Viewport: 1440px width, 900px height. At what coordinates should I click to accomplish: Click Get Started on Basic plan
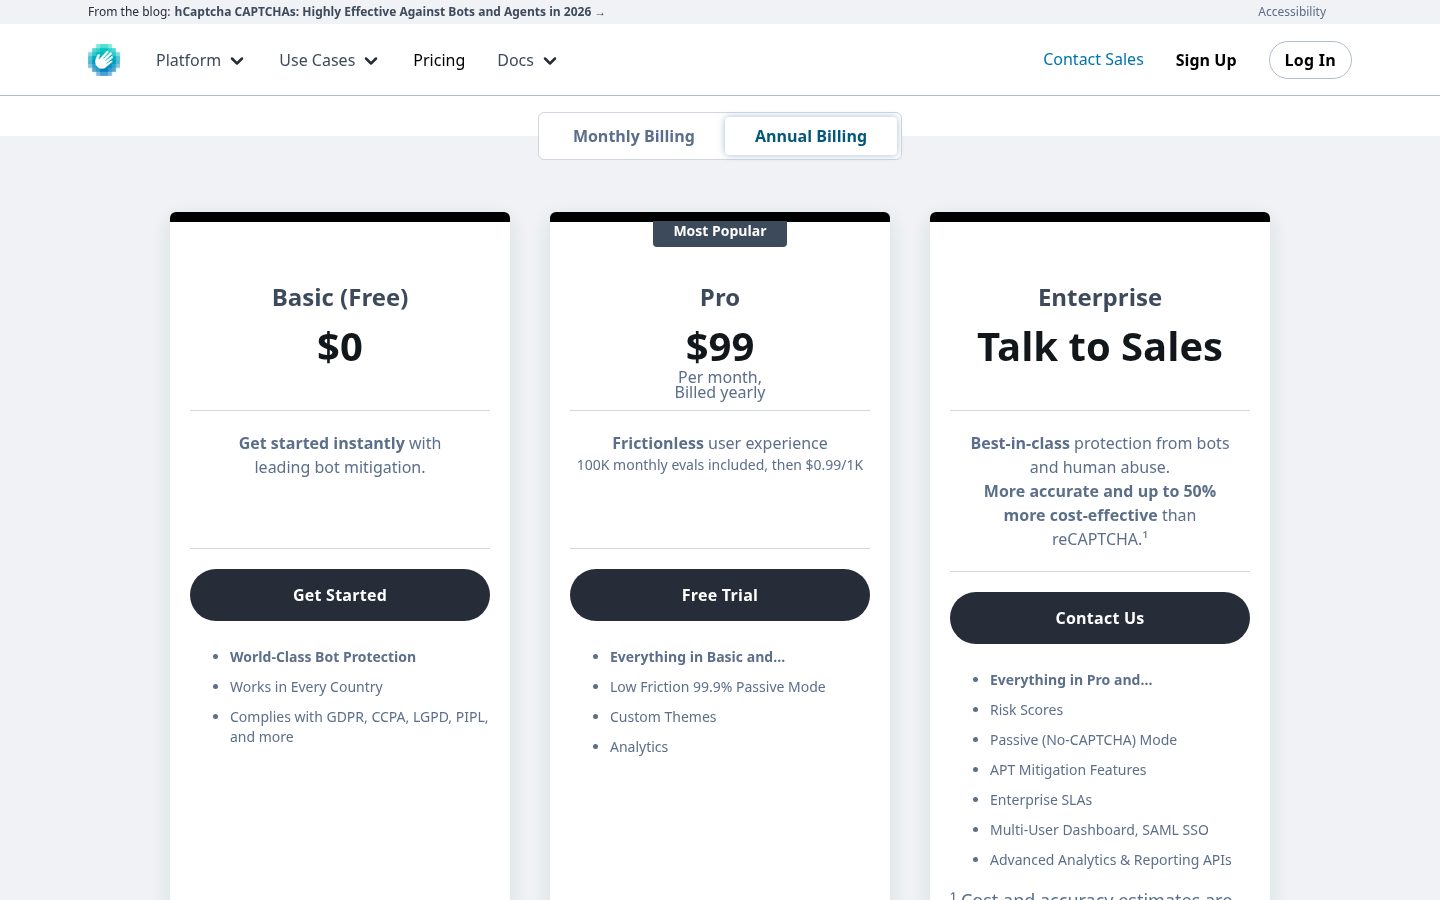coord(340,595)
